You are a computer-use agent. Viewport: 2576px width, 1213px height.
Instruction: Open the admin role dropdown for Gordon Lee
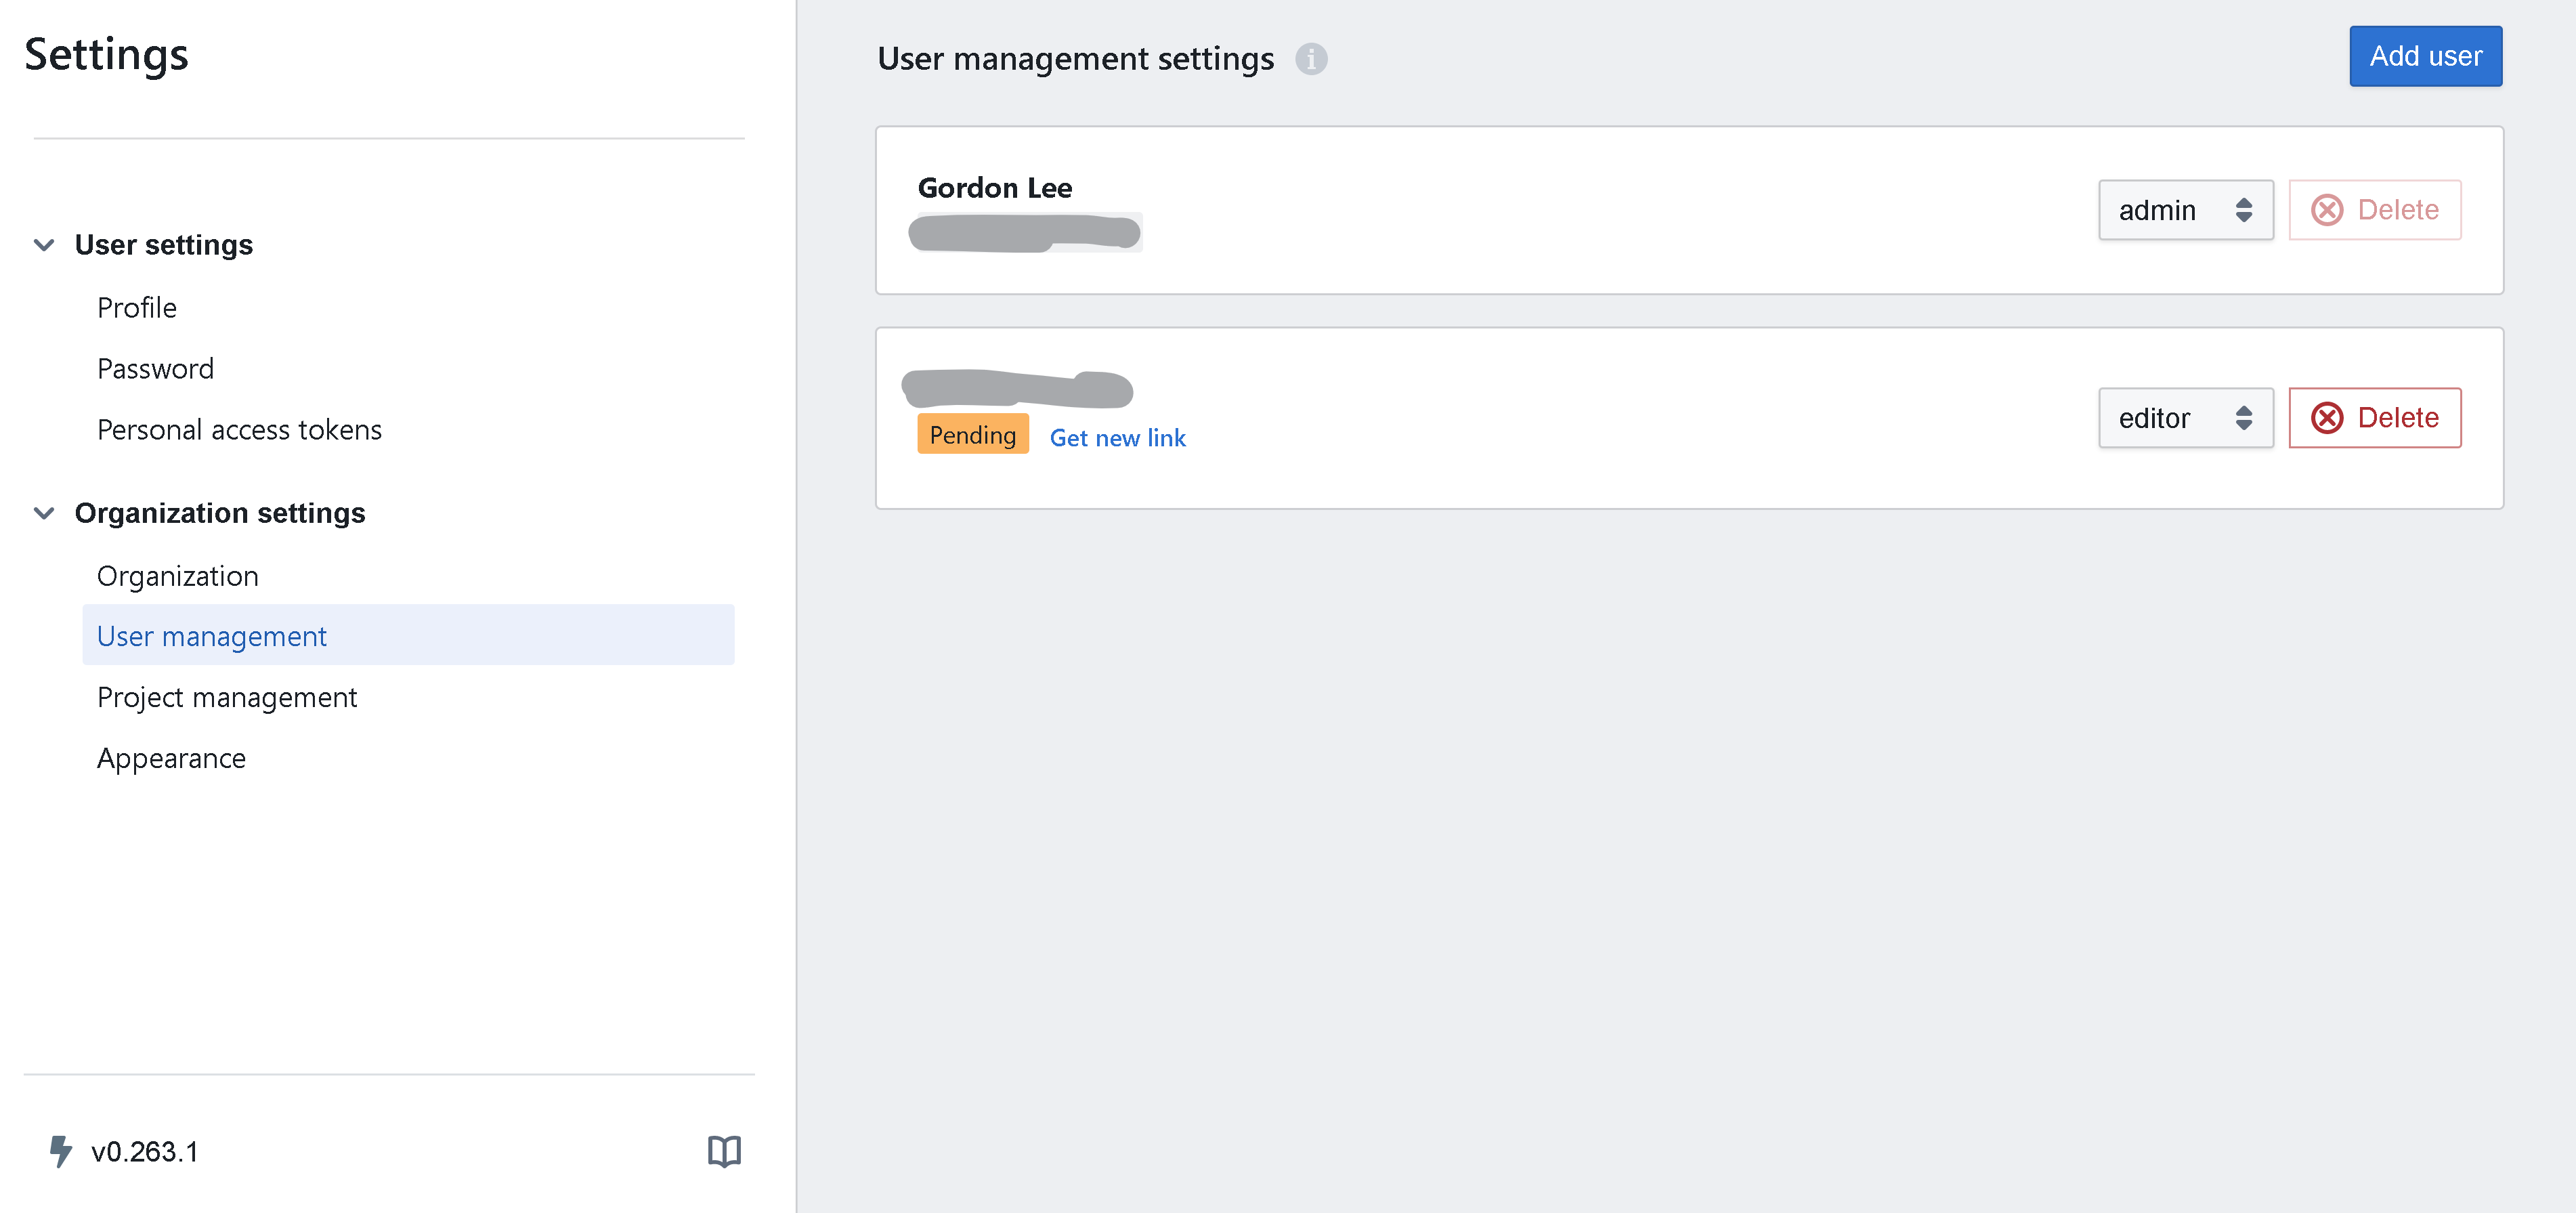click(x=2186, y=209)
